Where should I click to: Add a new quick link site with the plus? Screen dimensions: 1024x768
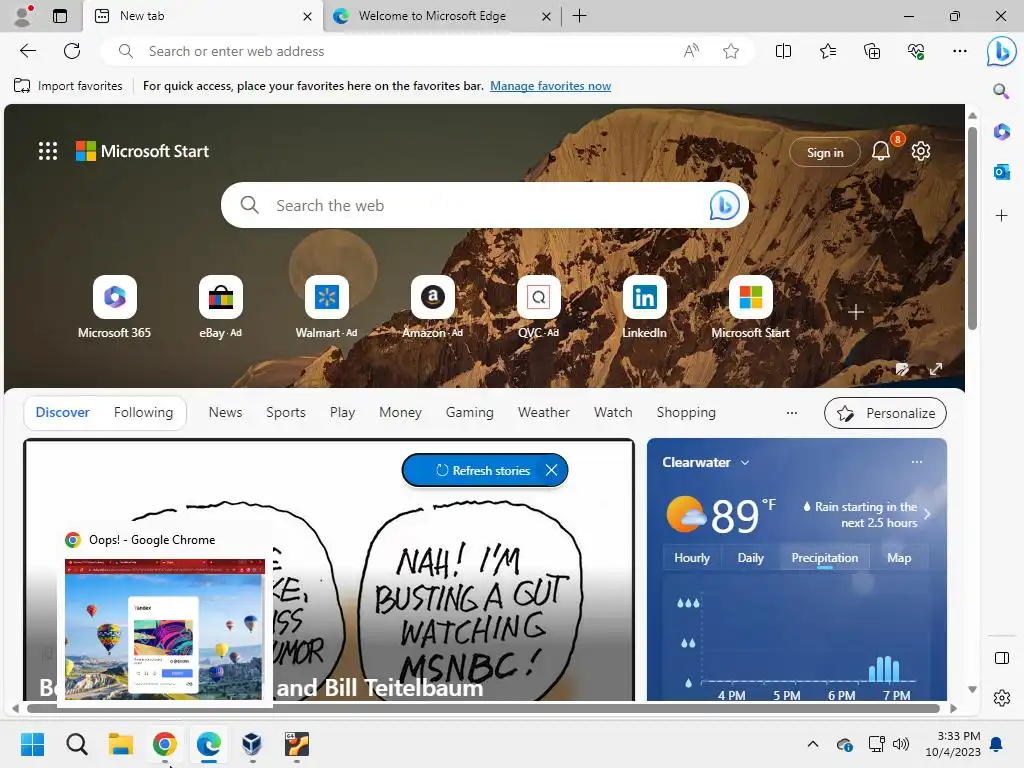click(856, 312)
